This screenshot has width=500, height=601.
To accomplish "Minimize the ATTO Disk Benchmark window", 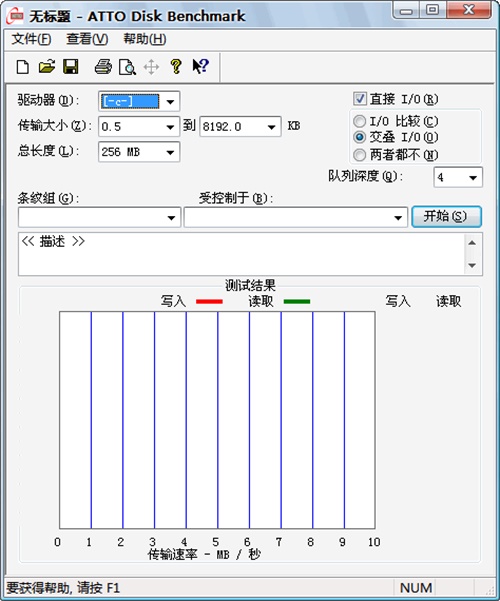I will pos(406,10).
